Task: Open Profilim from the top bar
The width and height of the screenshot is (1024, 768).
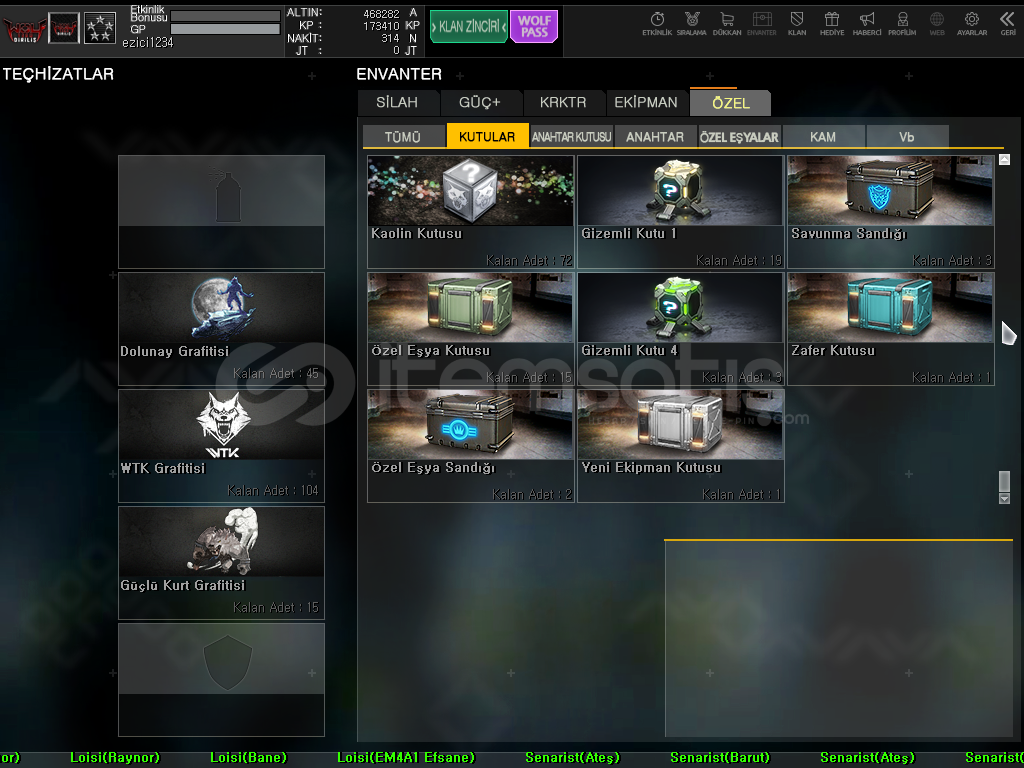Action: [x=902, y=22]
